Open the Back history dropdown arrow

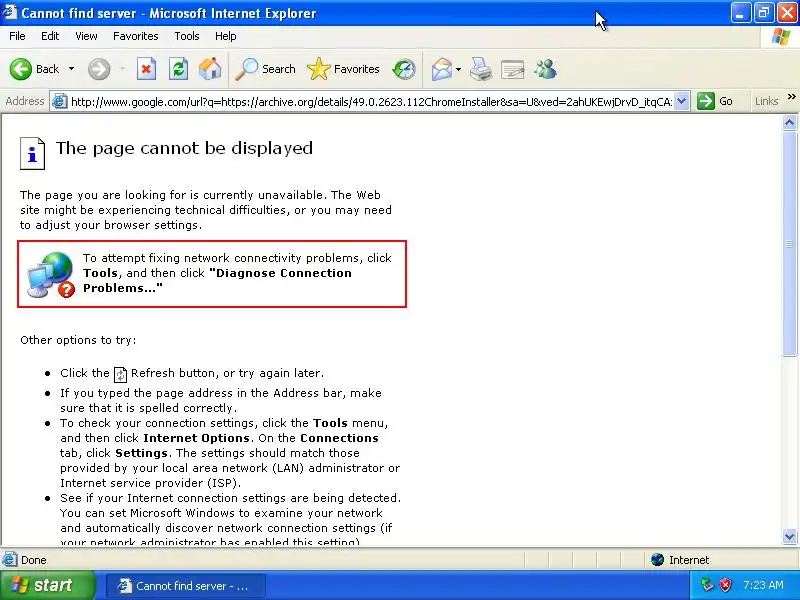pyautogui.click(x=71, y=69)
